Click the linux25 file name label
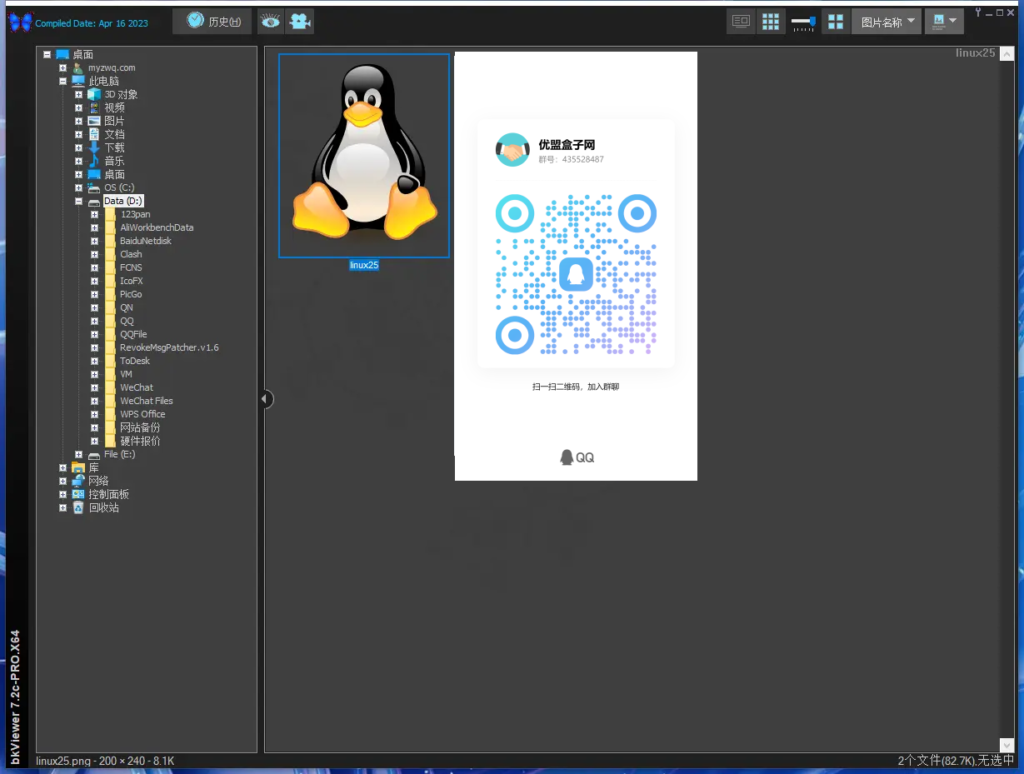Screen dimensions: 1024x774 [364, 265]
